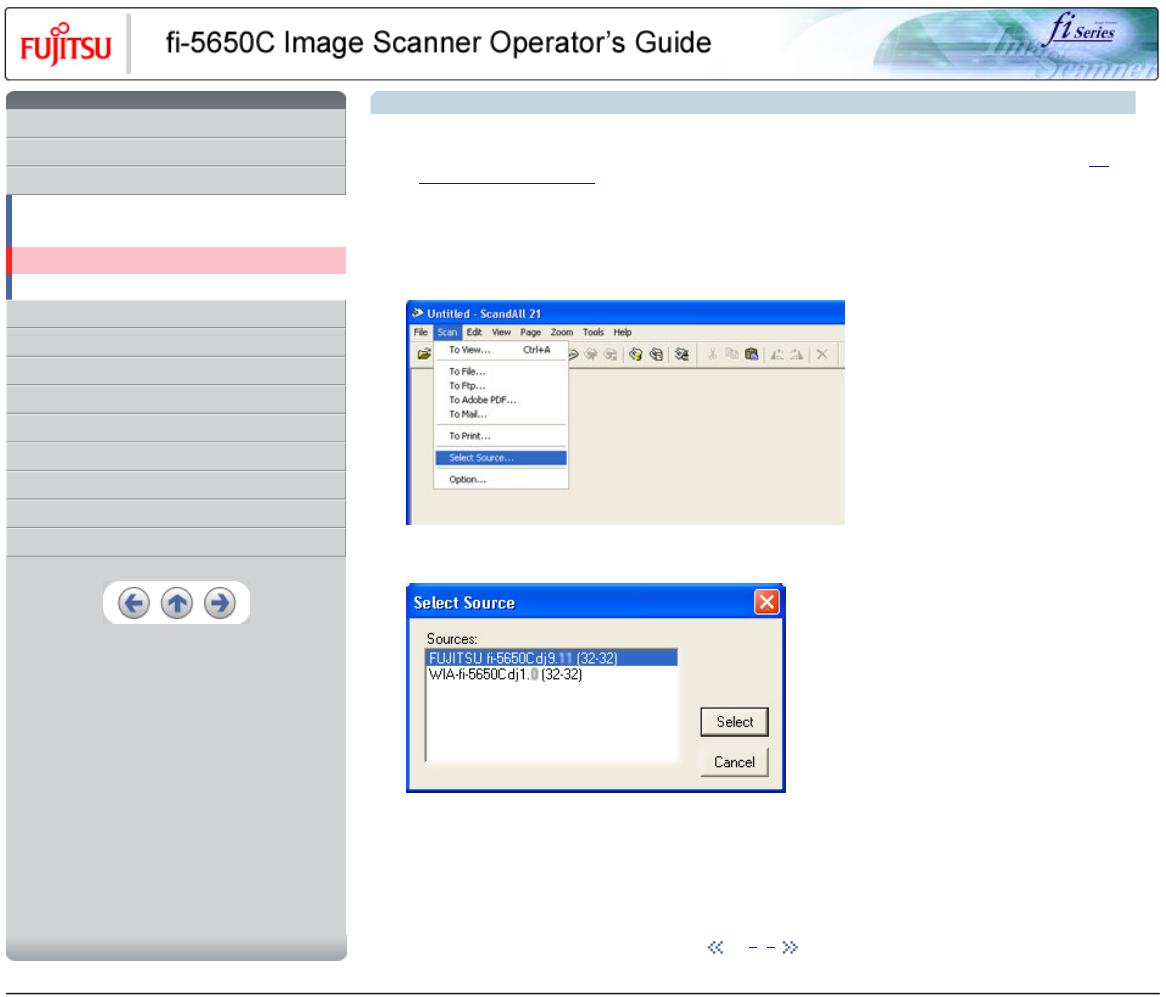Open the Tools menu in ScandAll

click(593, 332)
